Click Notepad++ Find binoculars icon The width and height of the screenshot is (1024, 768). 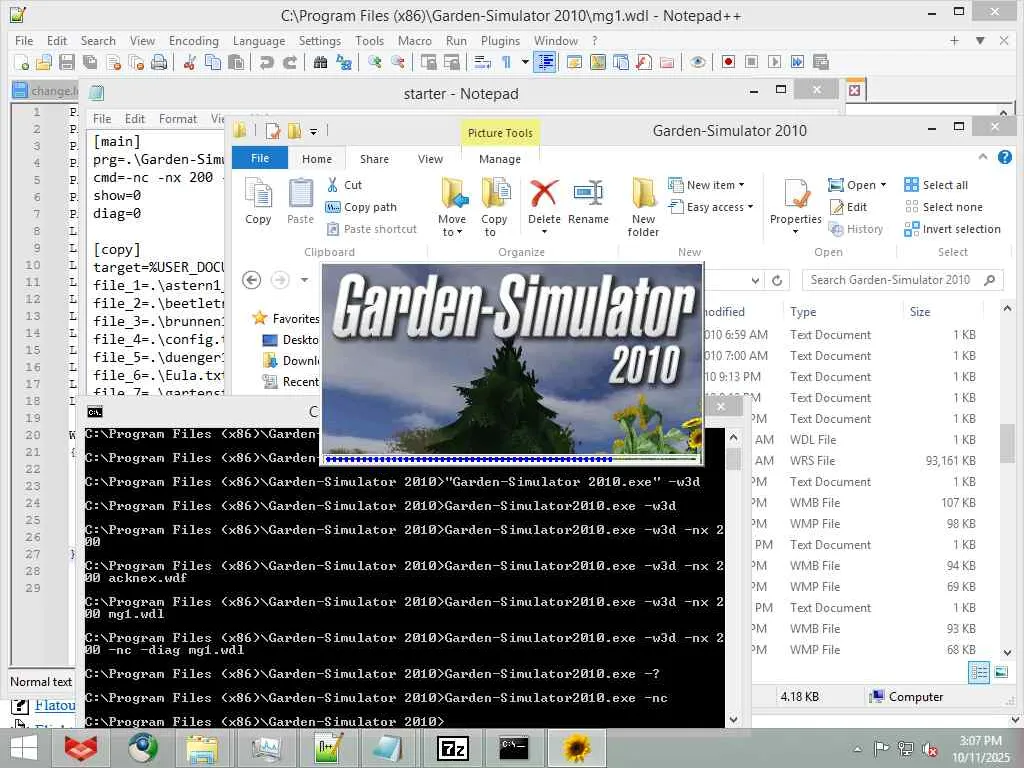pyautogui.click(x=321, y=62)
